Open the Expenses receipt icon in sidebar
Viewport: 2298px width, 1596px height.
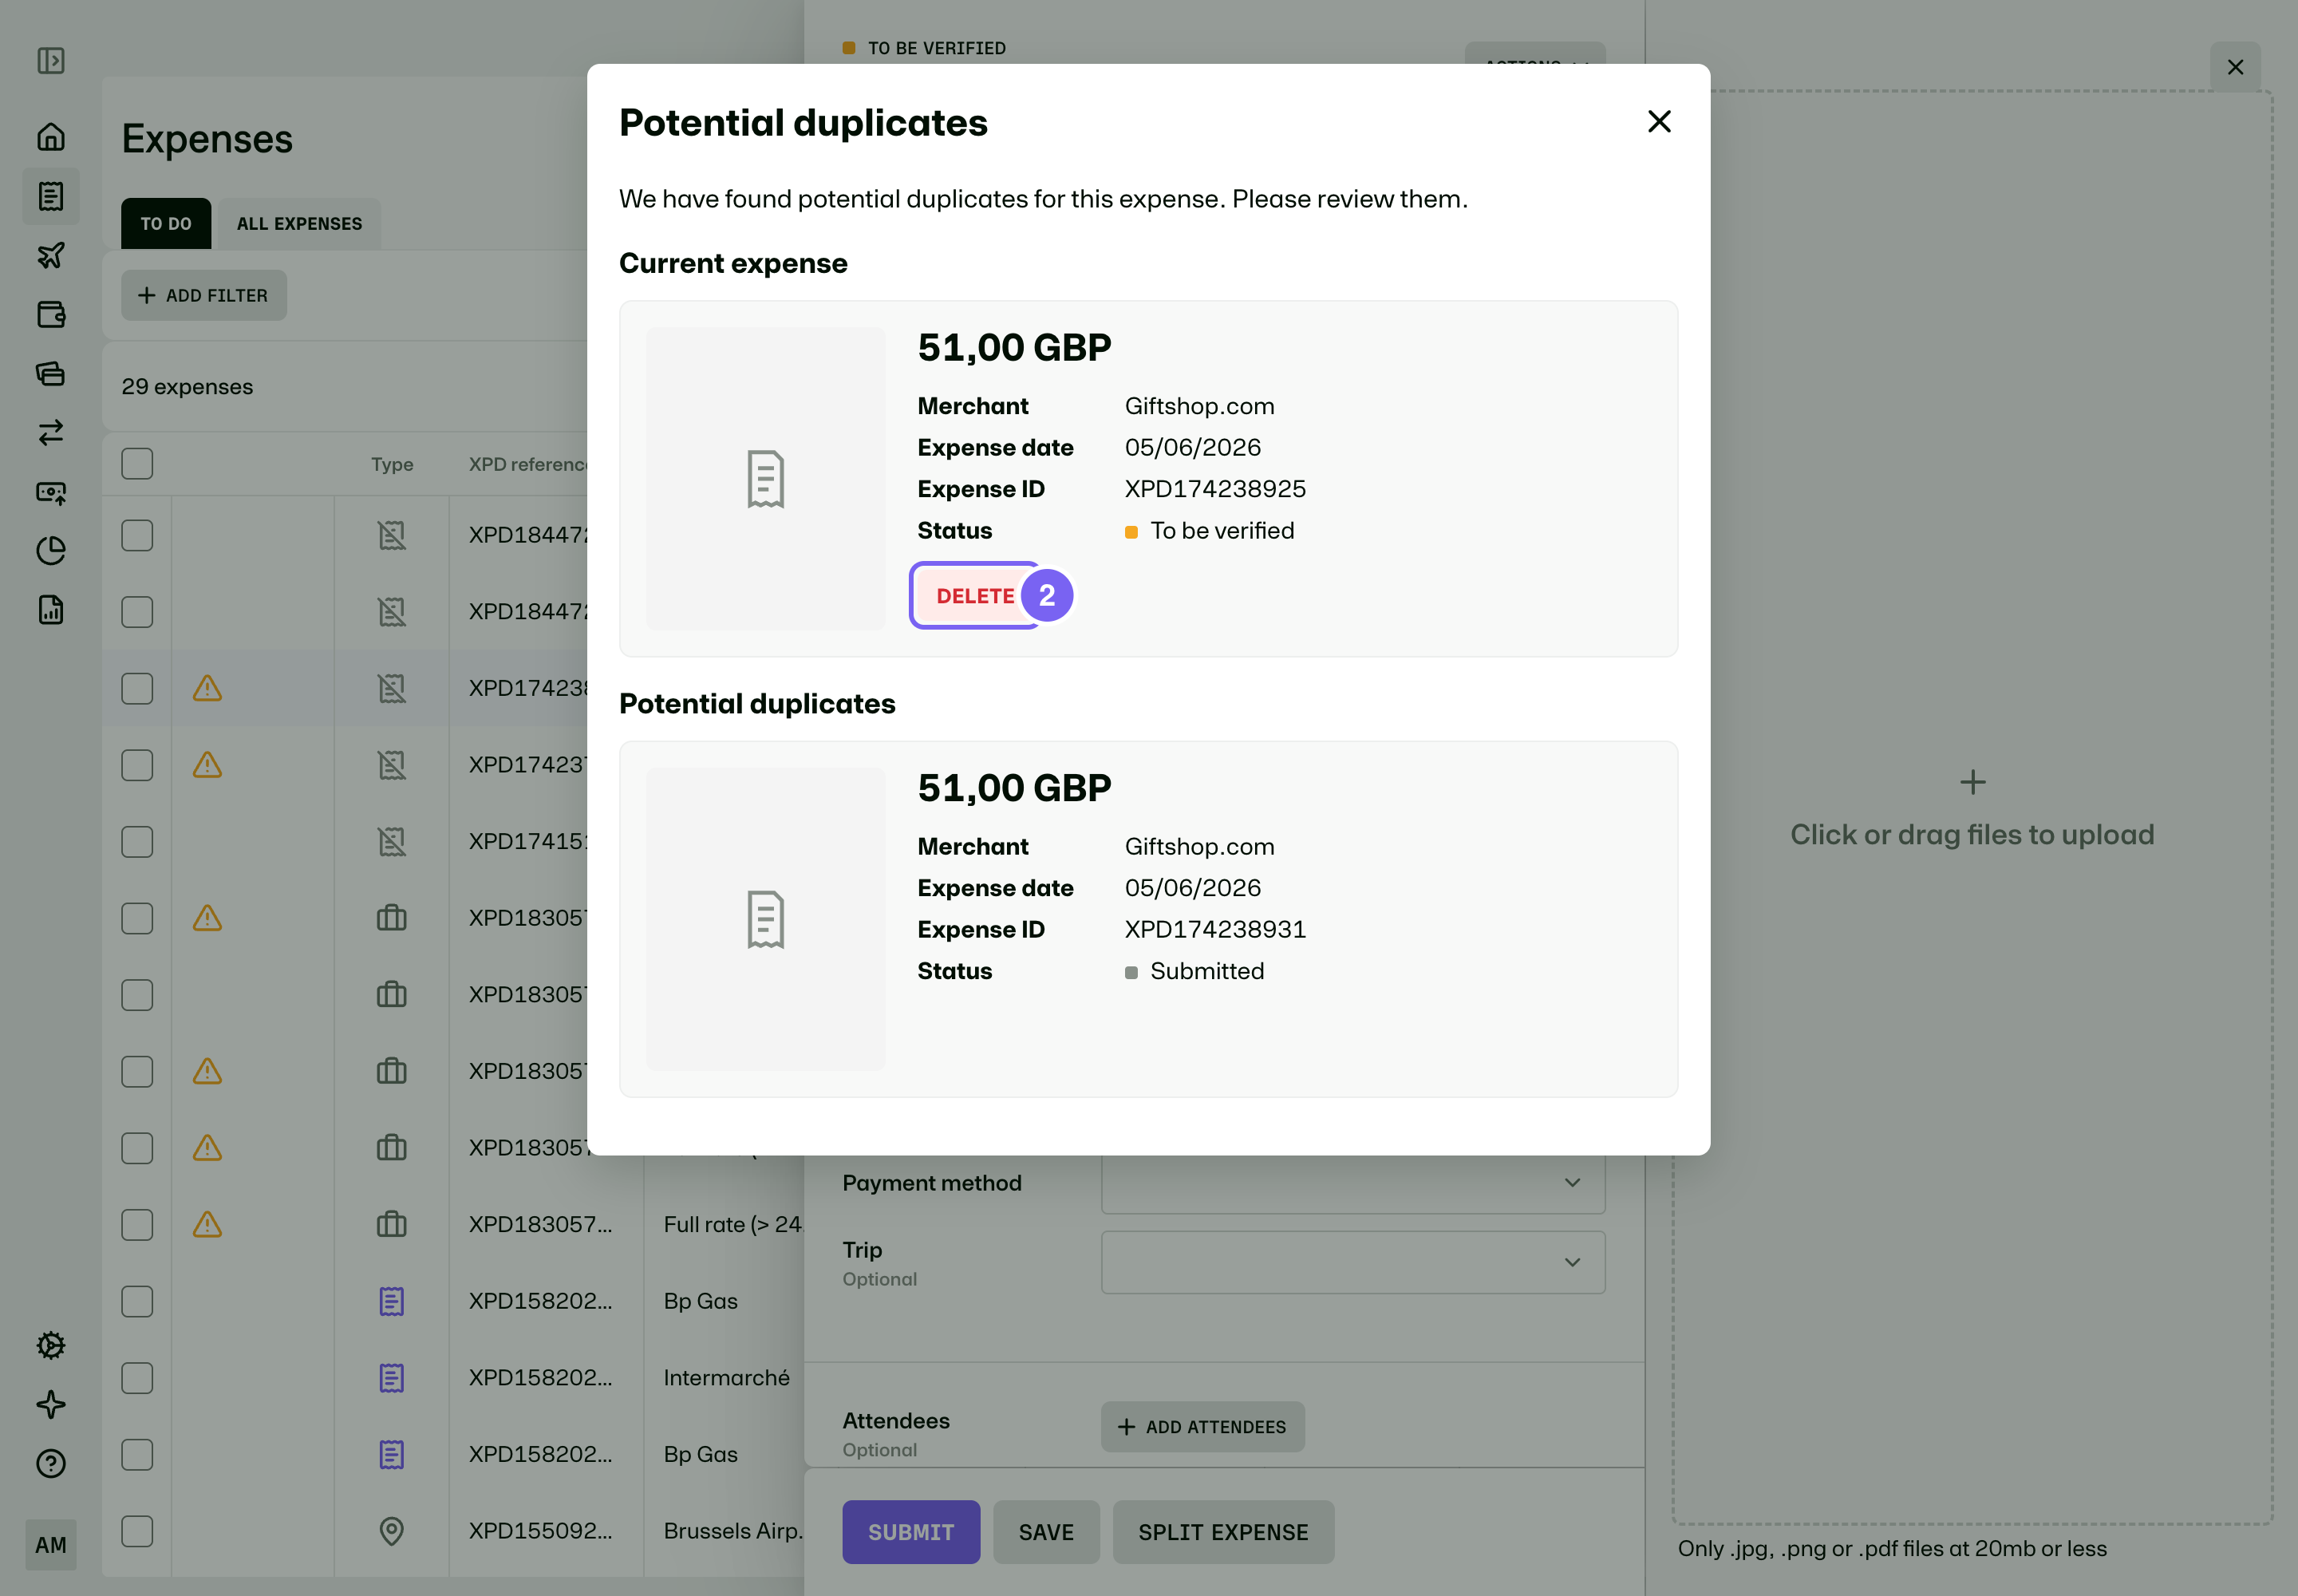coord(51,196)
